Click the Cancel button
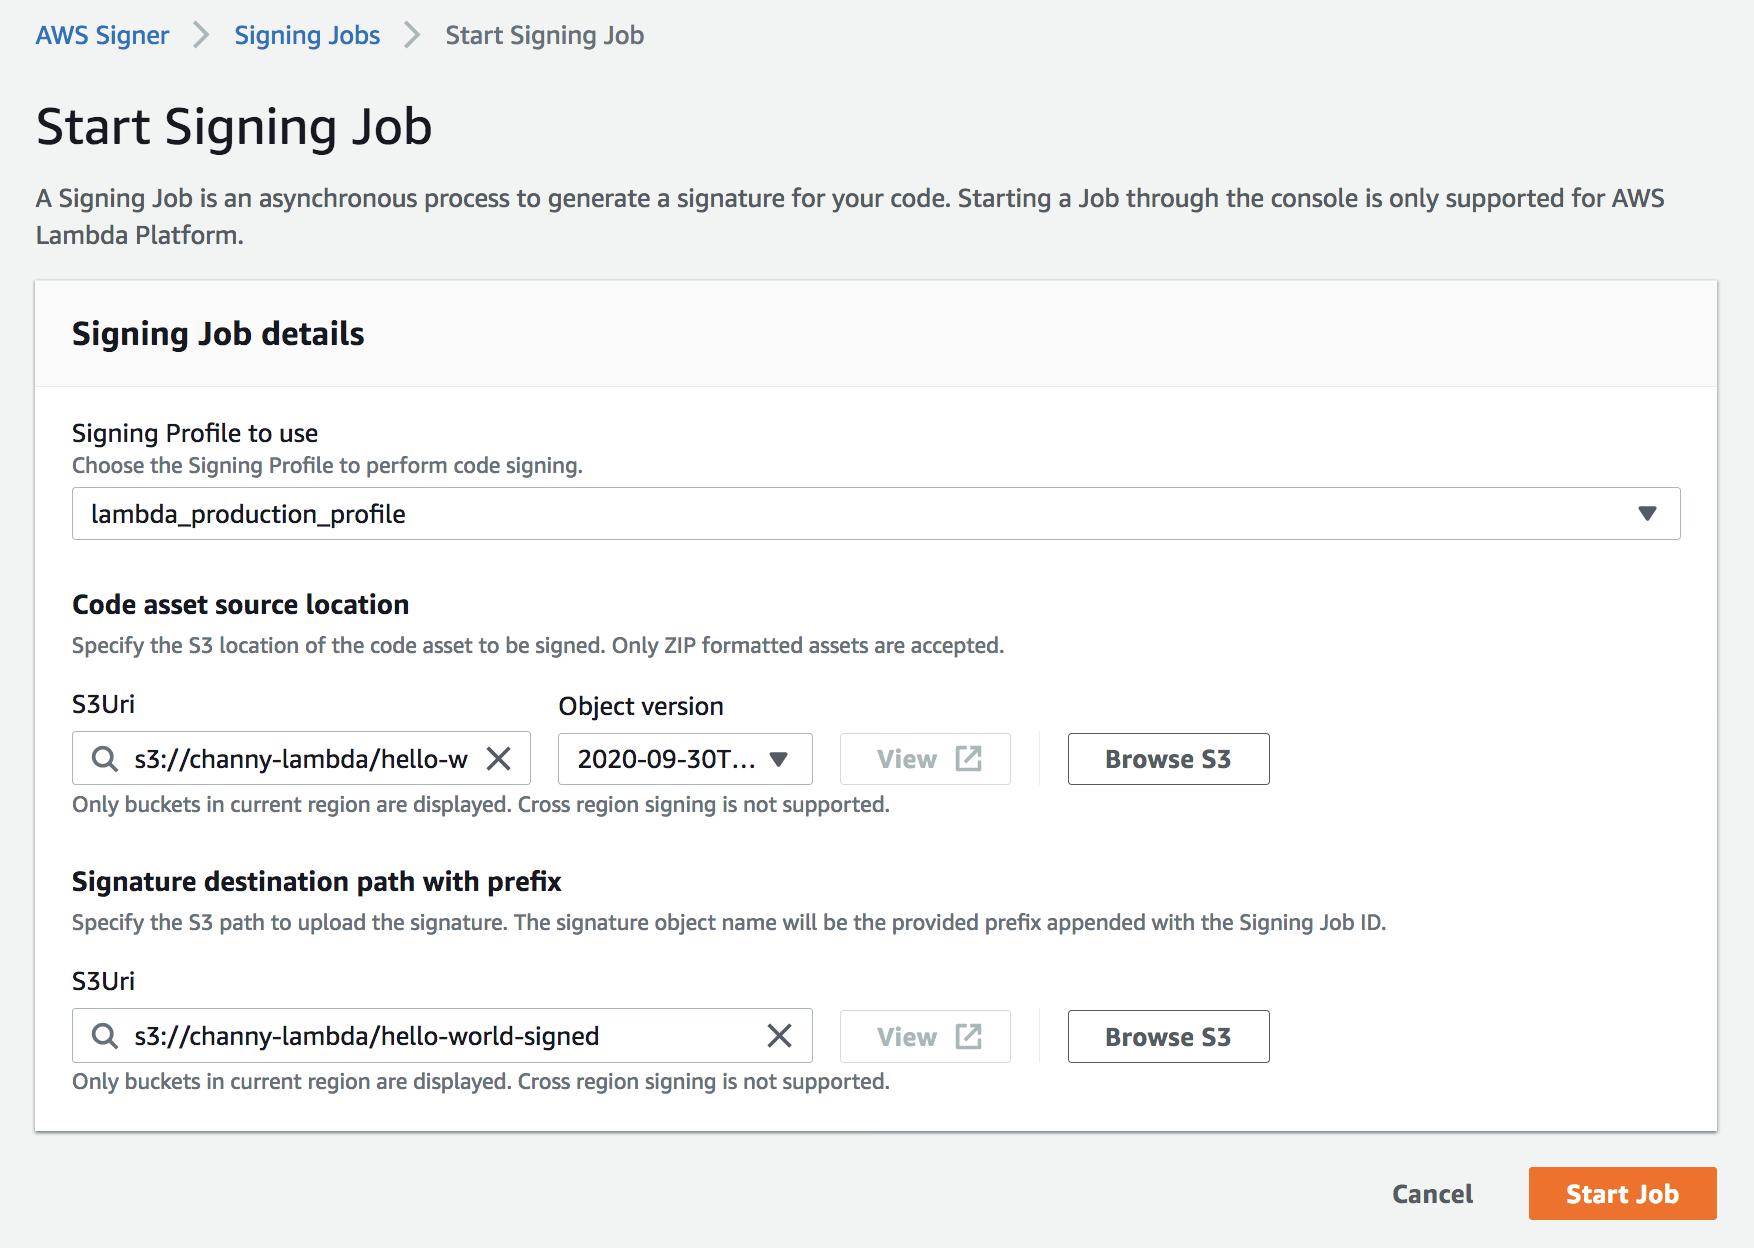The image size is (1754, 1248). tap(1432, 1193)
